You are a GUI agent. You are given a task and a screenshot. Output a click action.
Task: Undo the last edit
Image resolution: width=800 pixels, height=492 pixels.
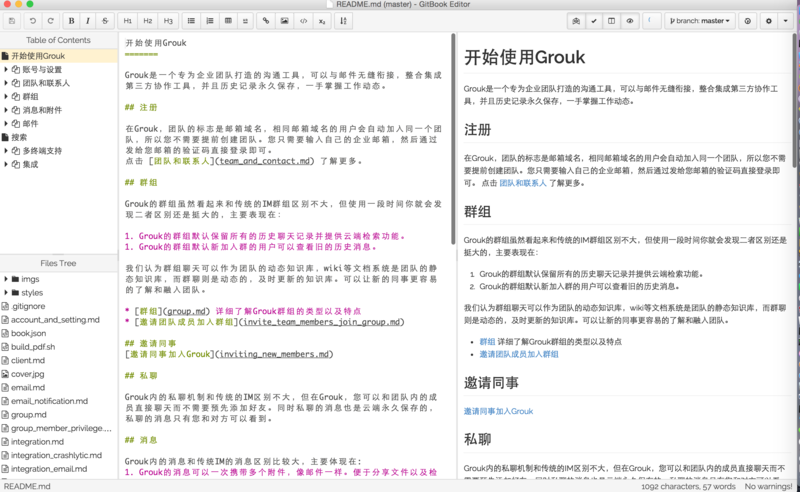click(x=33, y=21)
